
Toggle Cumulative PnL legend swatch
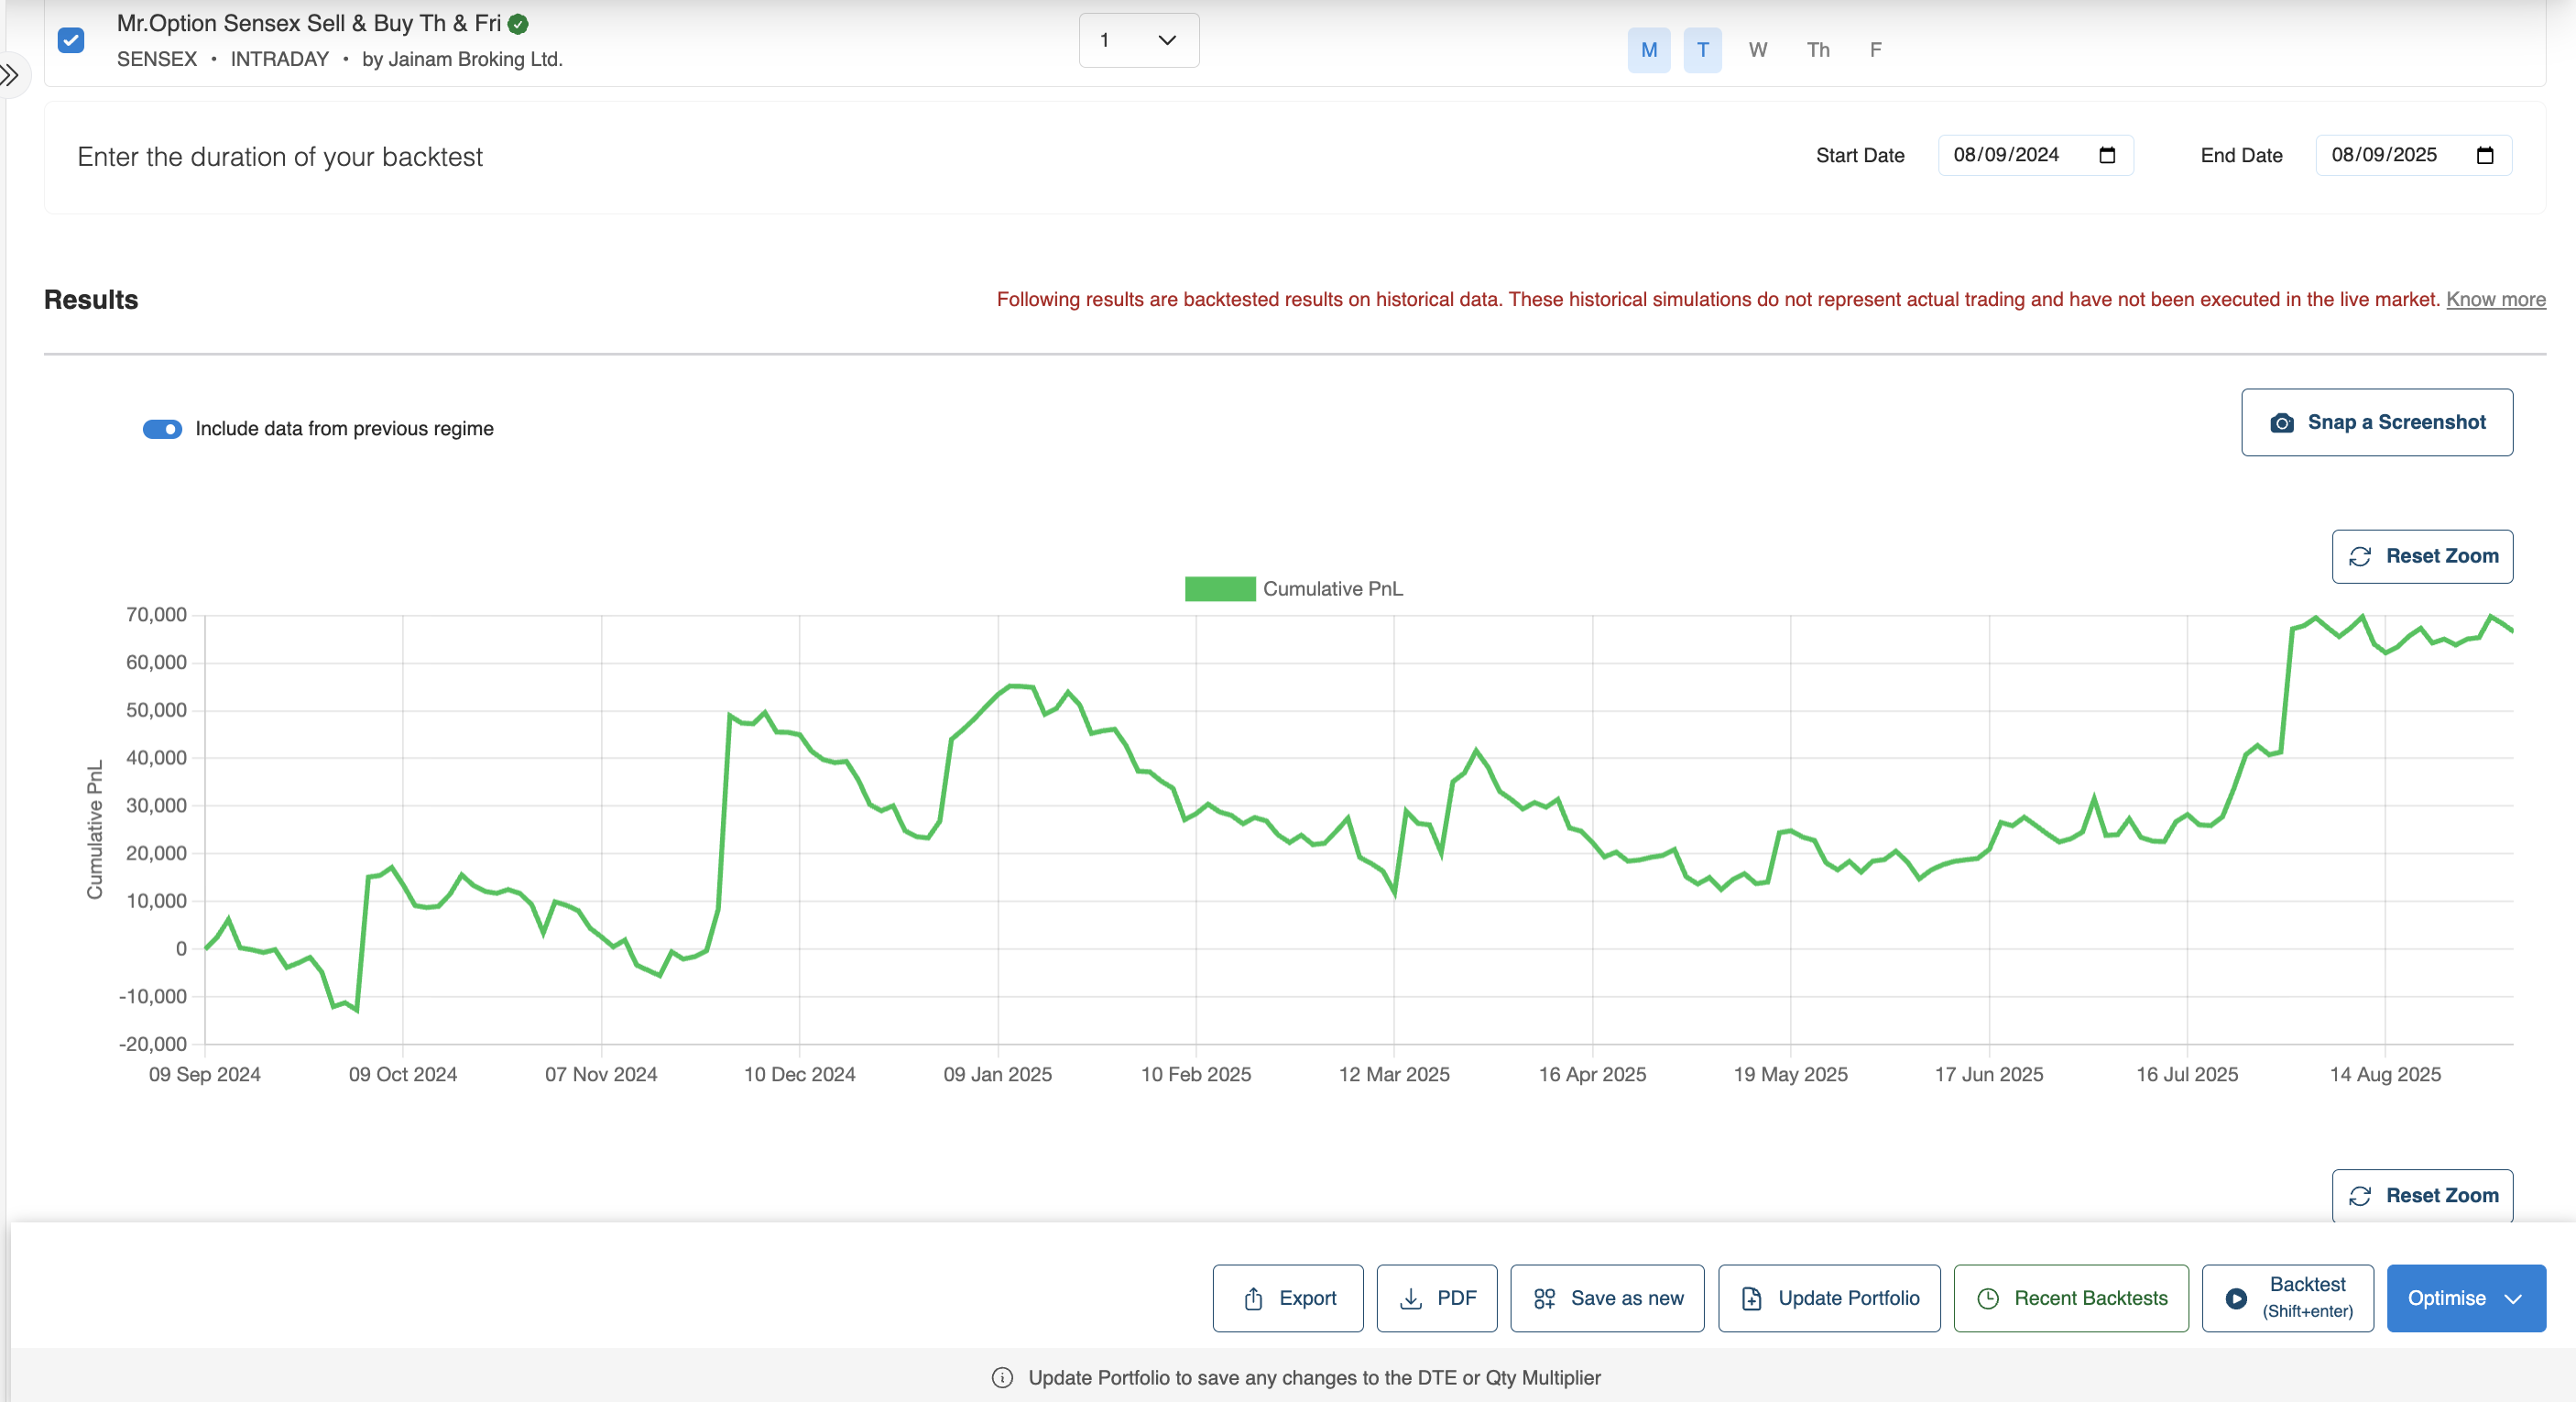(x=1219, y=589)
